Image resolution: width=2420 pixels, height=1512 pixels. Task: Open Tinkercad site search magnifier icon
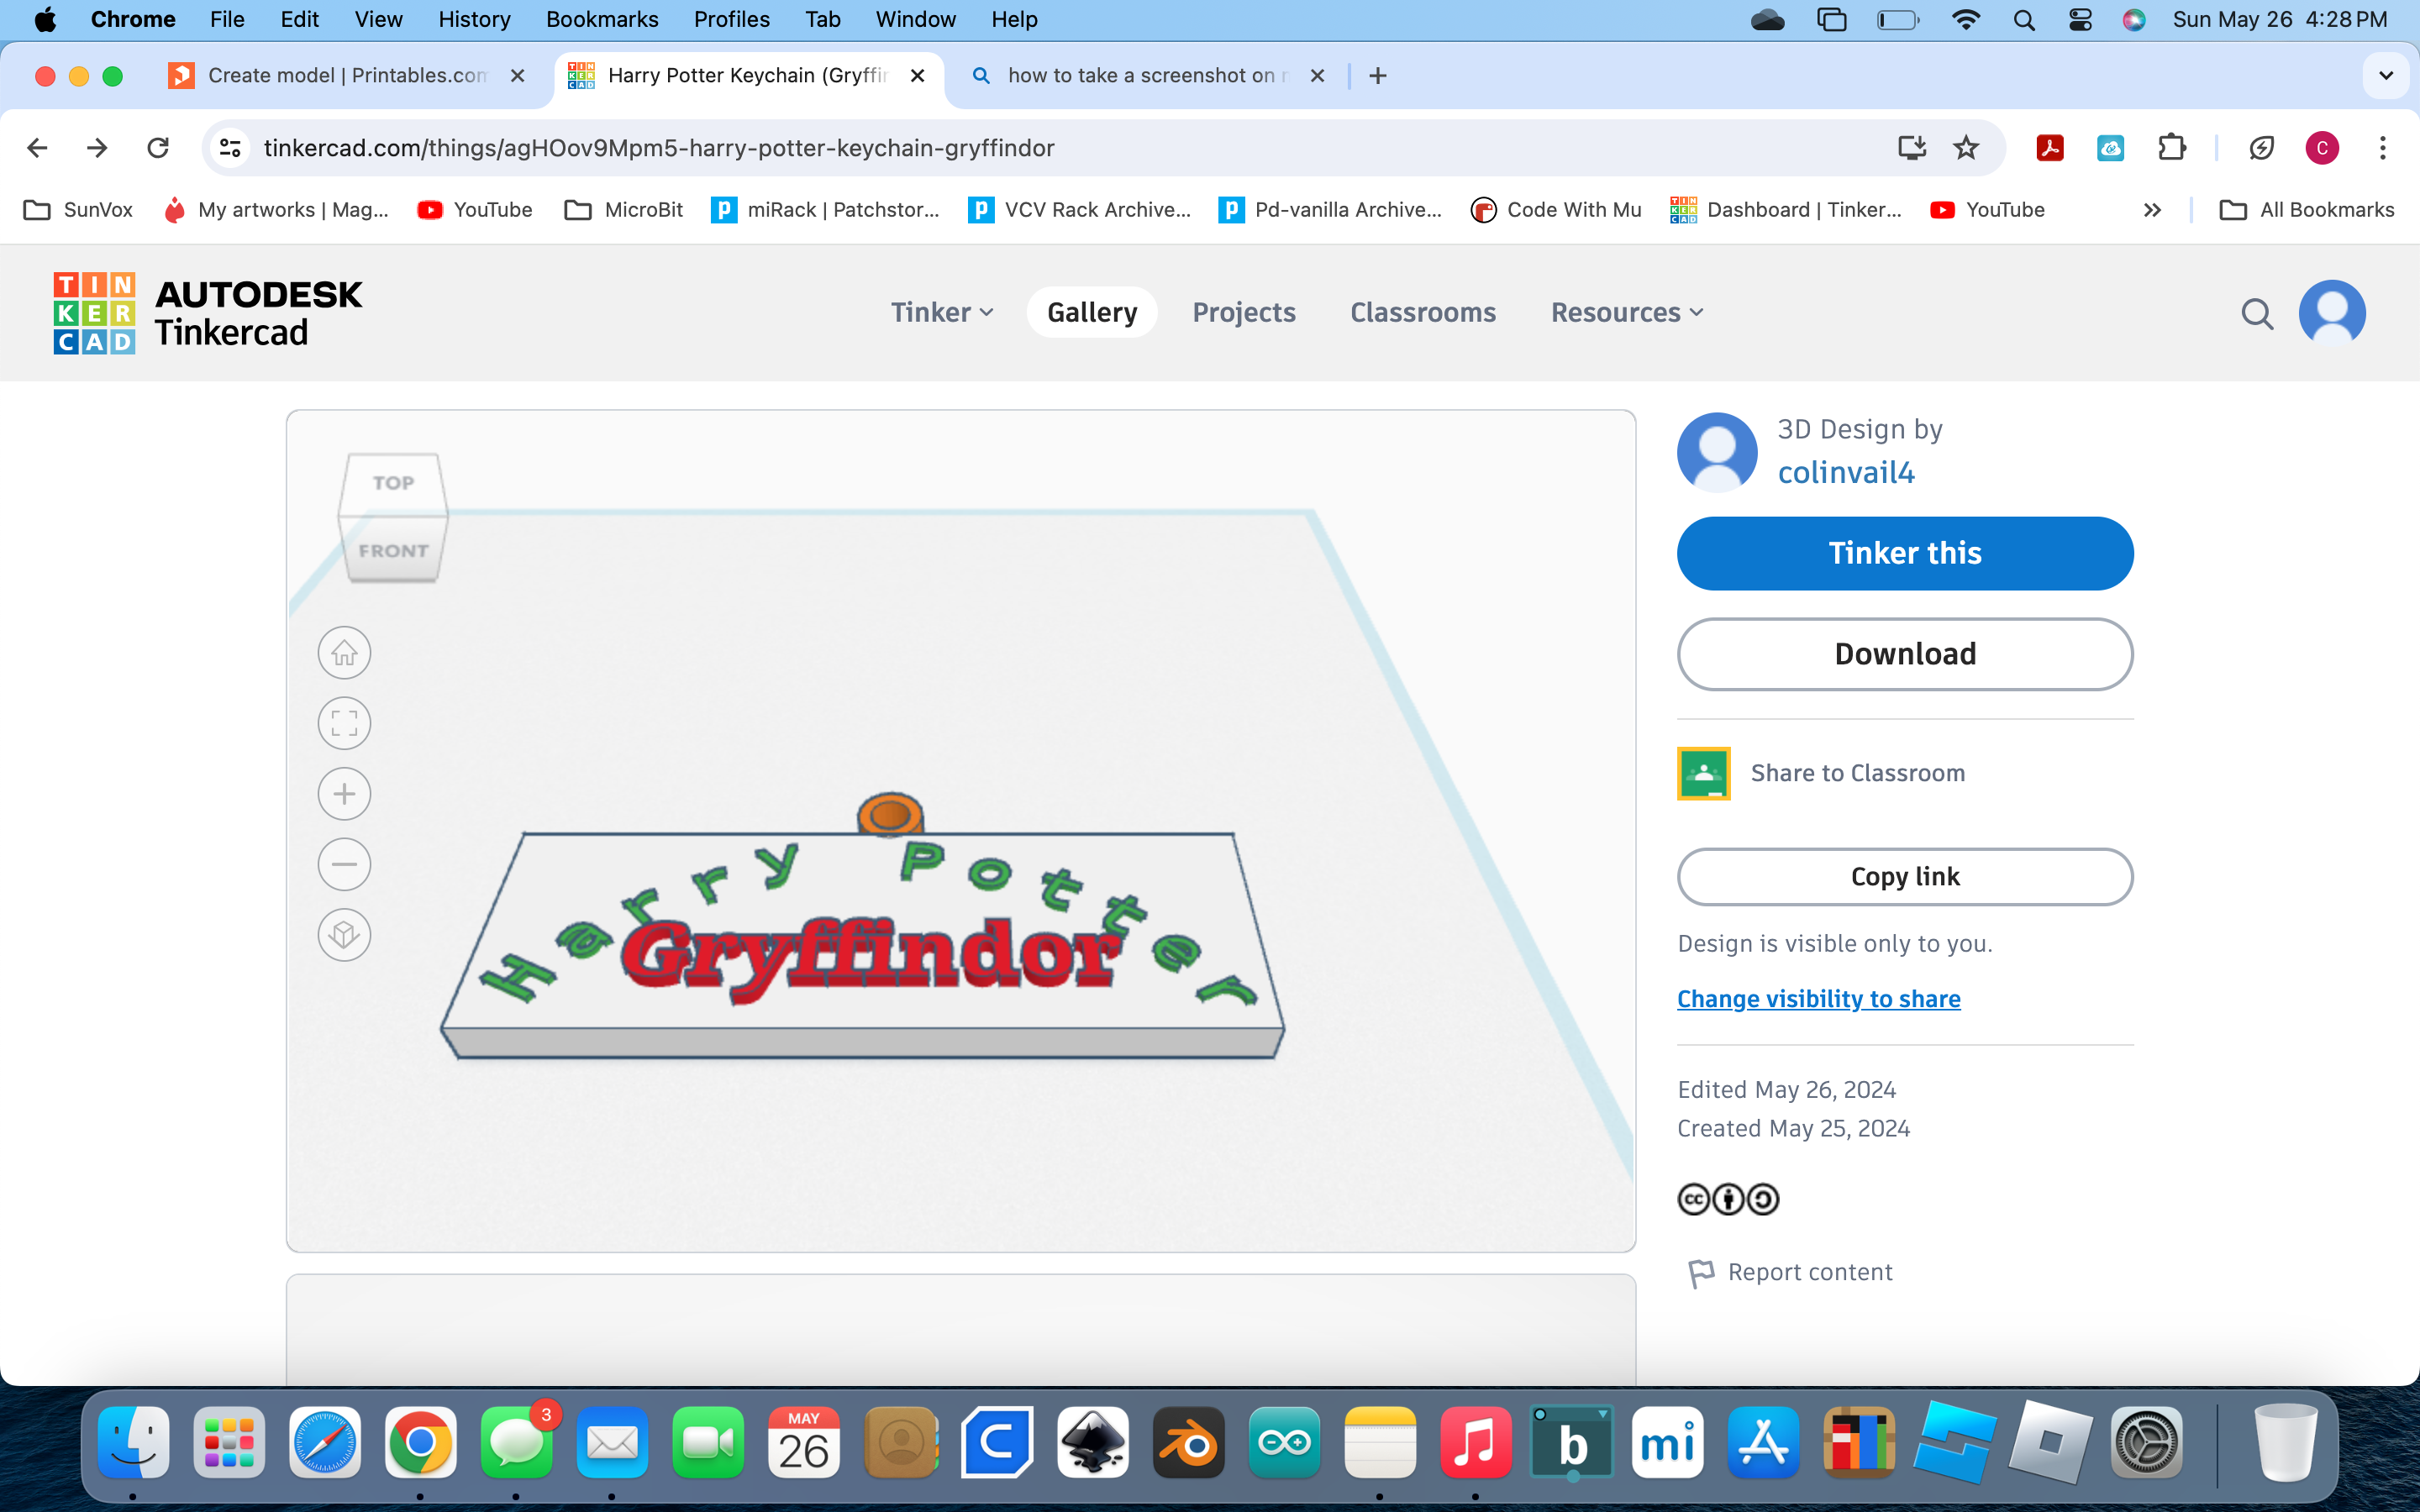point(2257,313)
